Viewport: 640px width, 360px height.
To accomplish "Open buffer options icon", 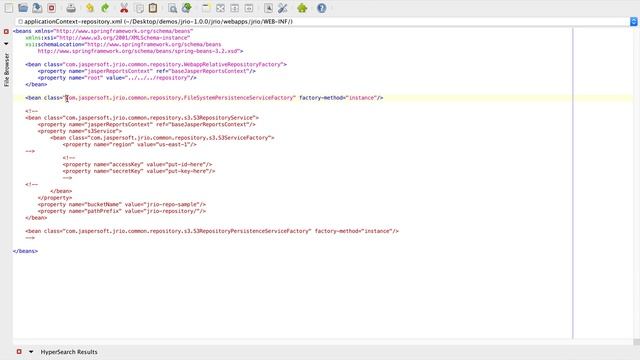I will (268, 8).
